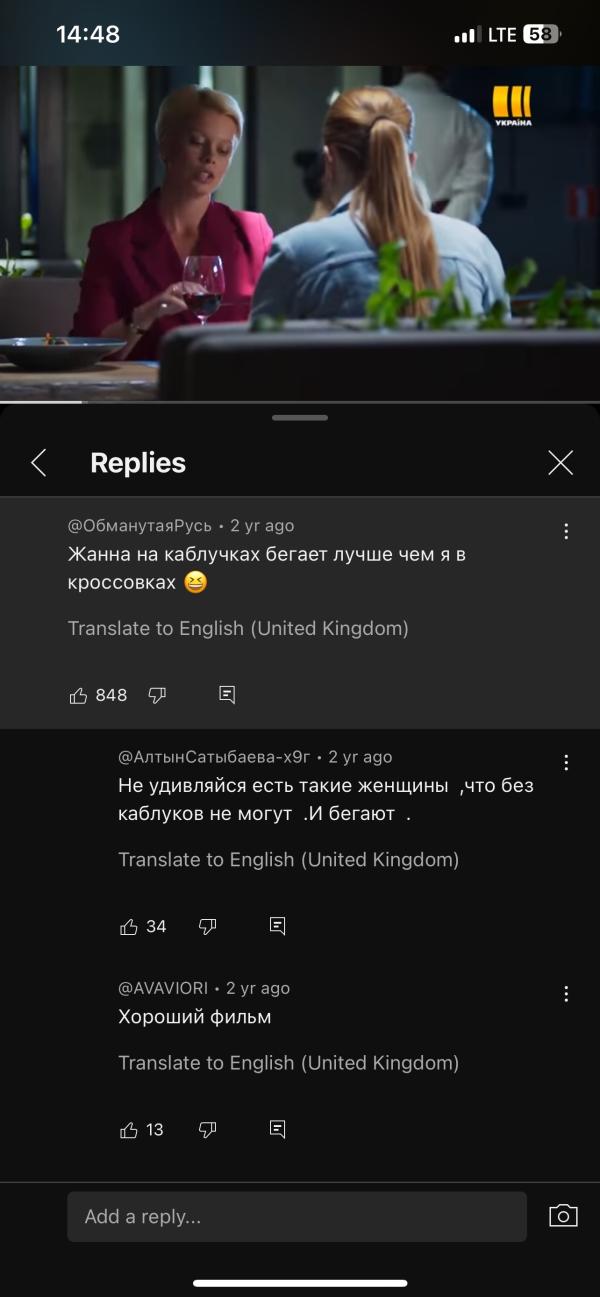Reply to the АлтынСатыбаева comment
This screenshot has height=1297, width=600.
[278, 927]
